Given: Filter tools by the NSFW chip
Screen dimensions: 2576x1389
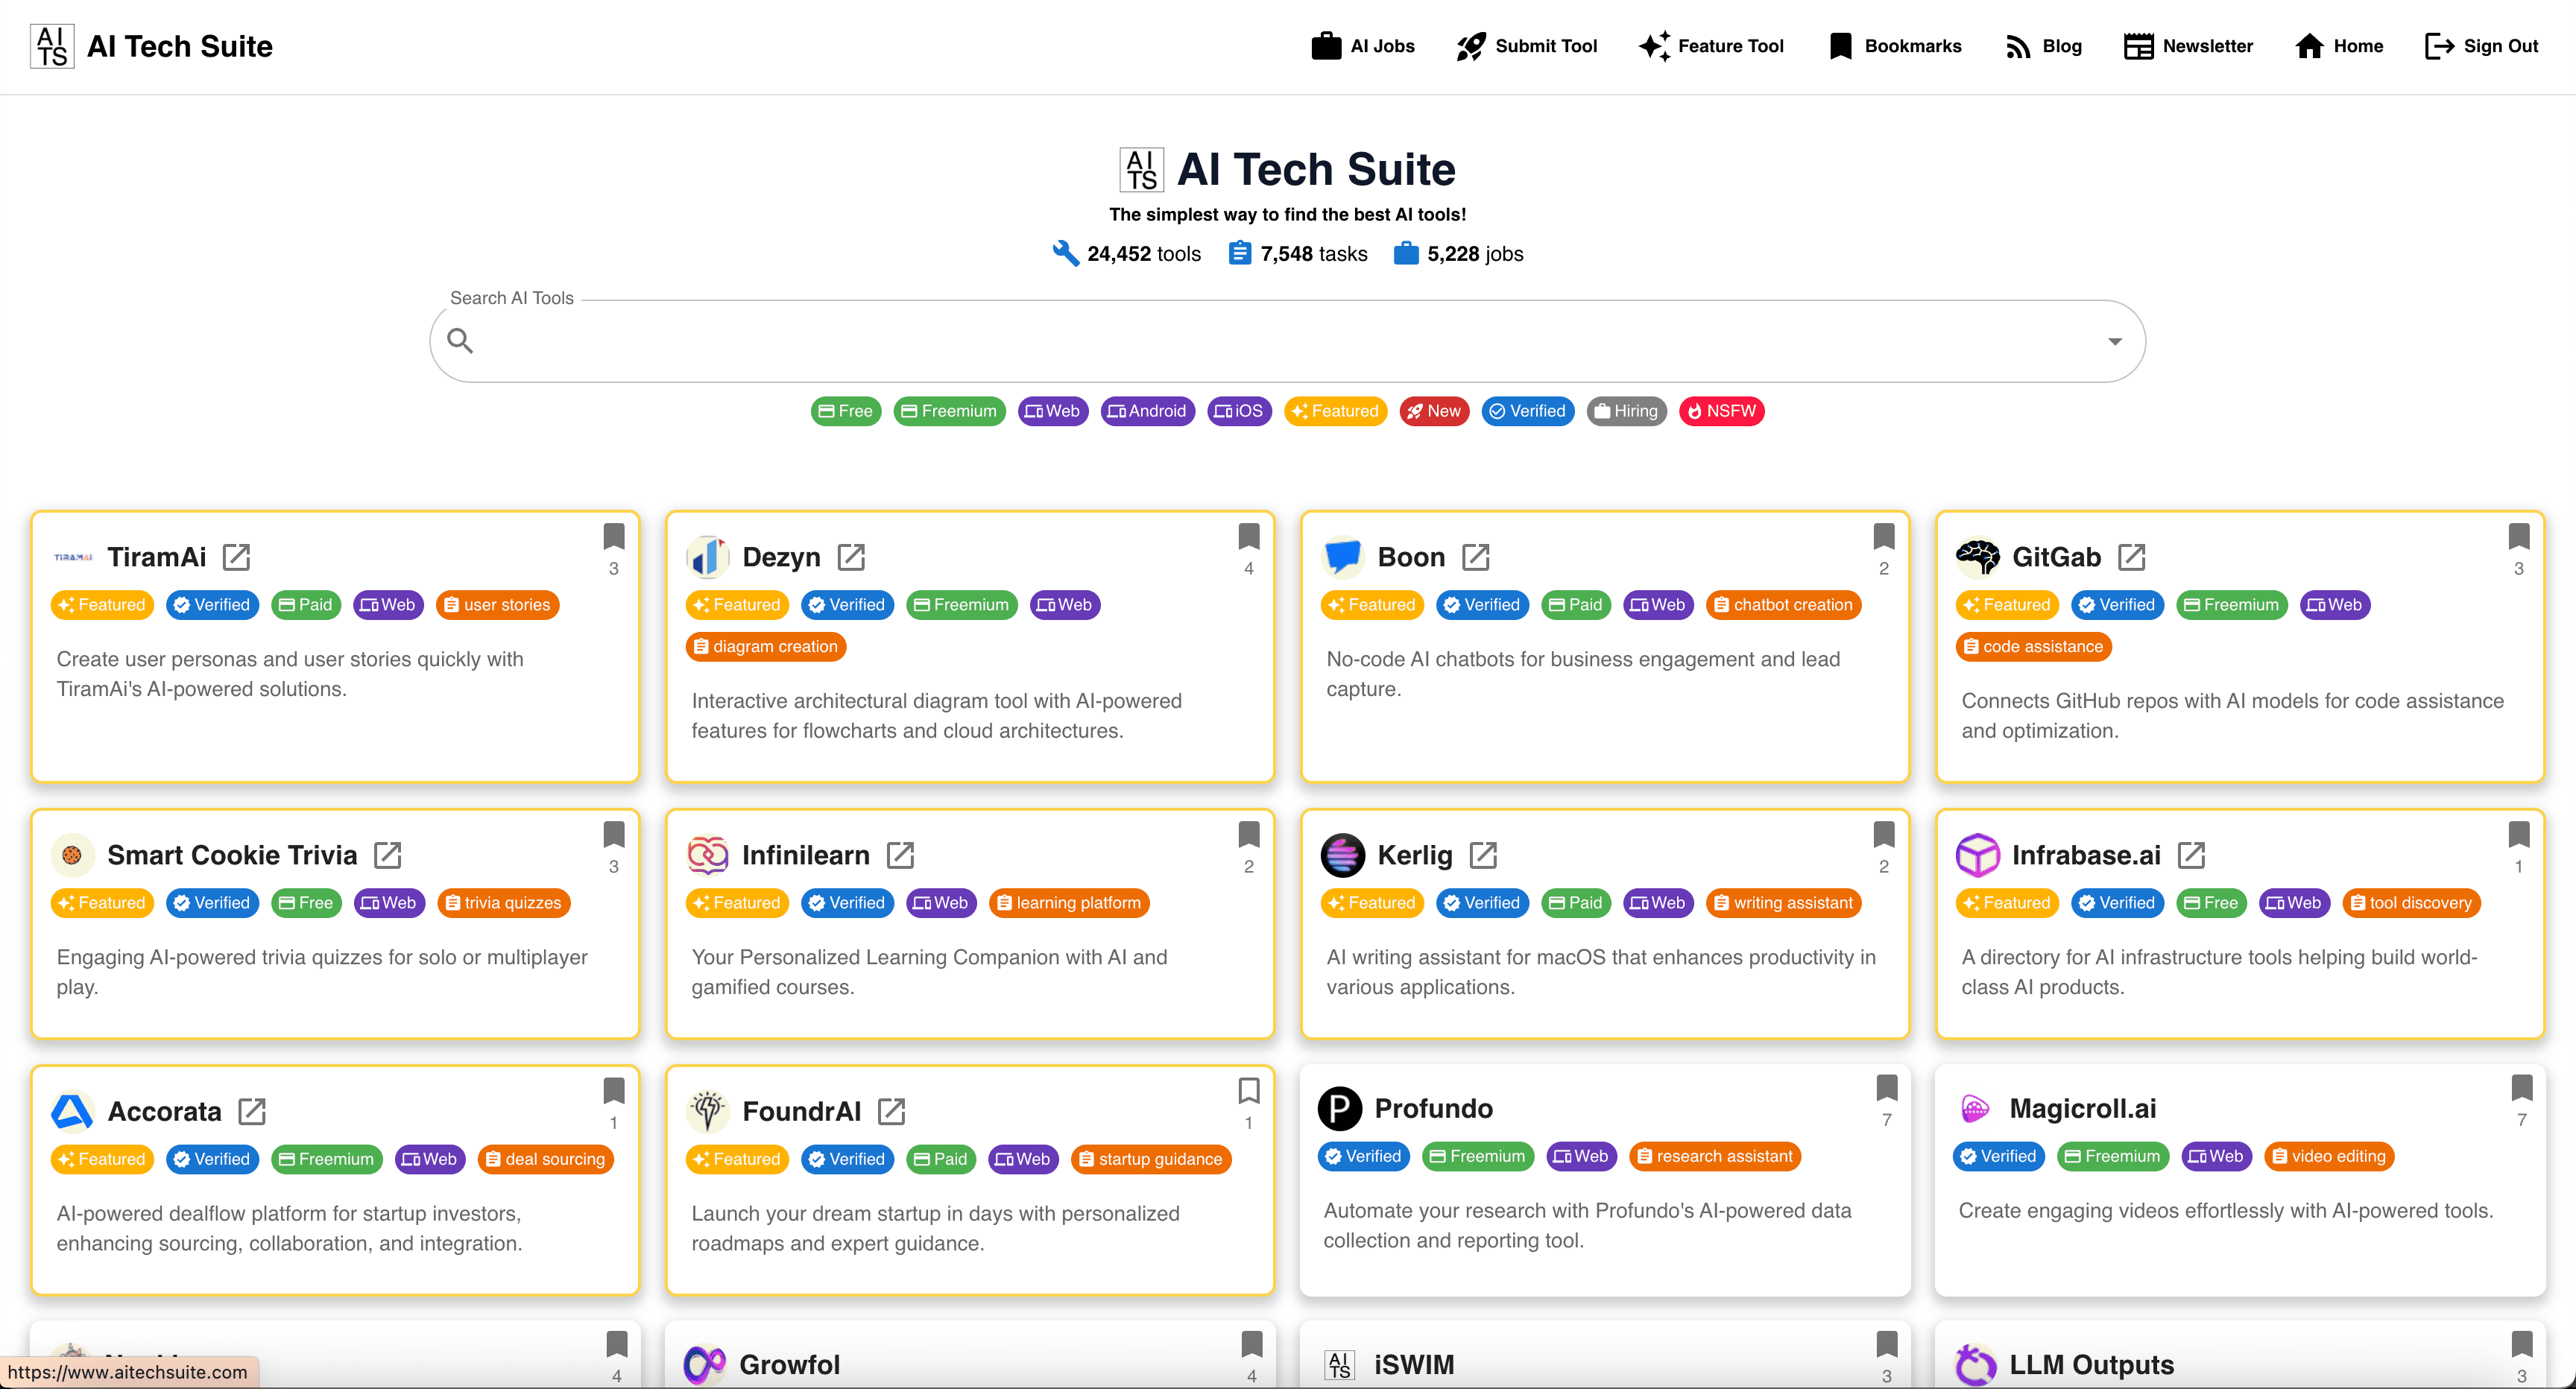Looking at the screenshot, I should (1722, 411).
